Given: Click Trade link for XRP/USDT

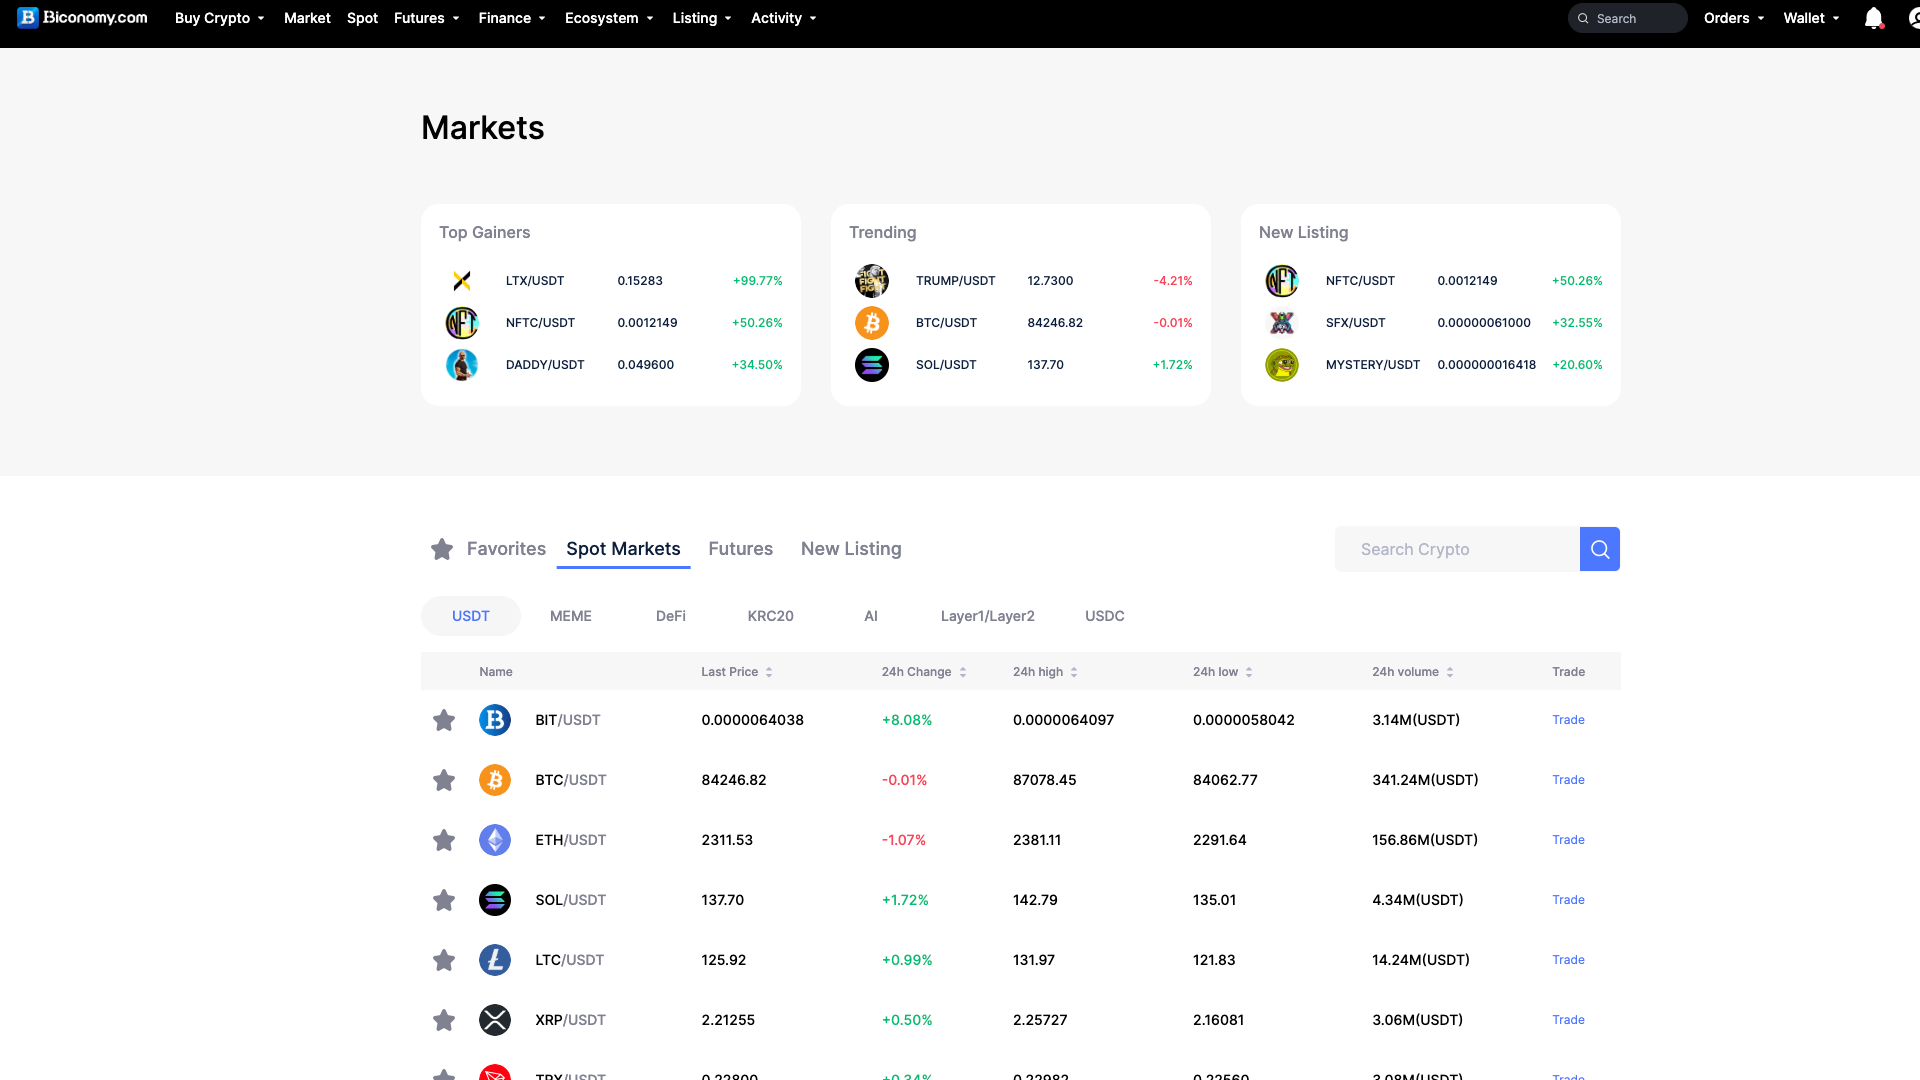Looking at the screenshot, I should click(x=1568, y=1020).
